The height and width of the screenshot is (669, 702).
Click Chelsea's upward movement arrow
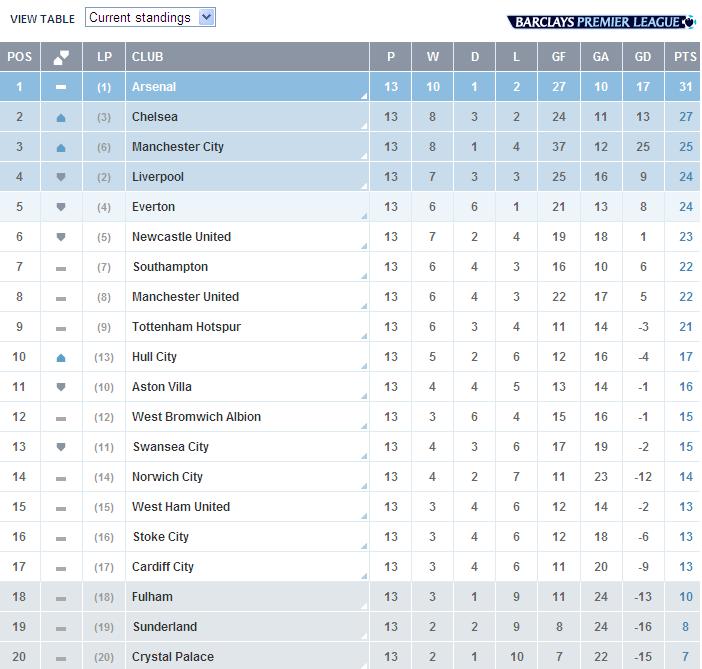tap(62, 117)
